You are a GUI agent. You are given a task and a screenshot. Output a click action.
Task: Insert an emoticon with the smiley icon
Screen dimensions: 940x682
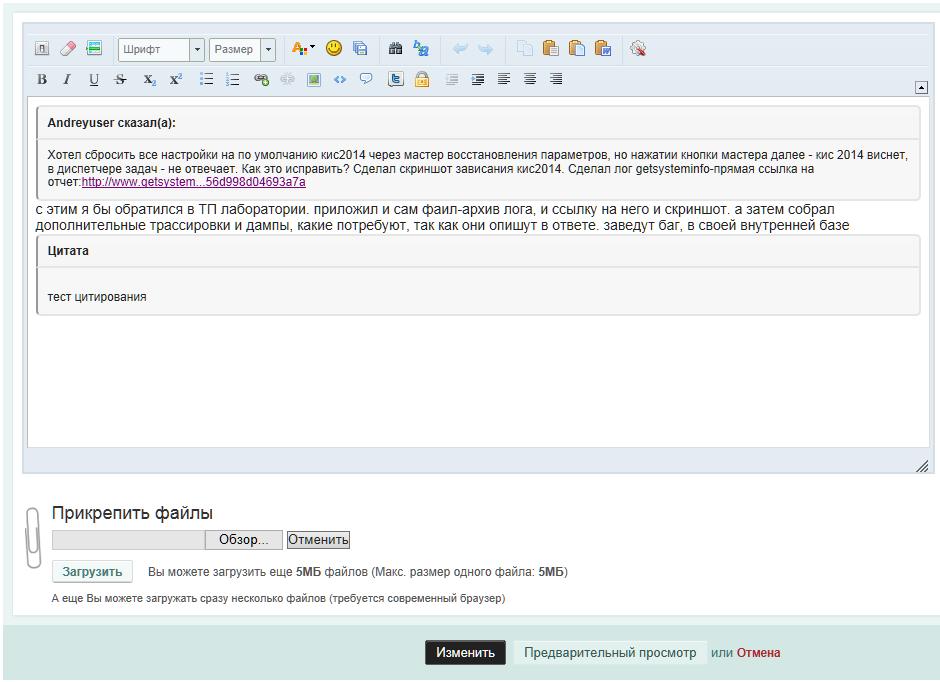(x=334, y=48)
